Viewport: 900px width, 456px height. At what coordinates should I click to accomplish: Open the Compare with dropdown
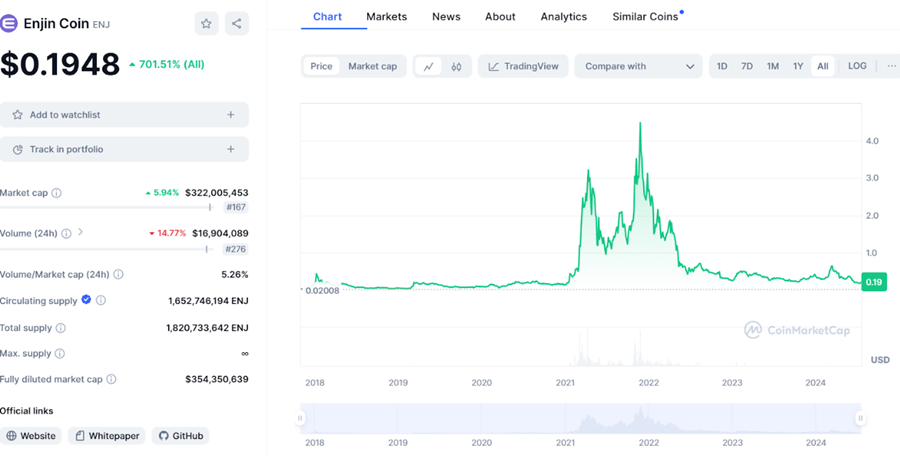click(638, 66)
